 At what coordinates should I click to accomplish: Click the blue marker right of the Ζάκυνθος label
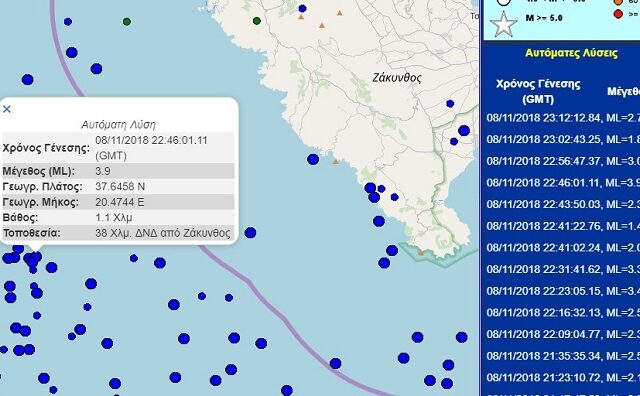tap(450, 104)
